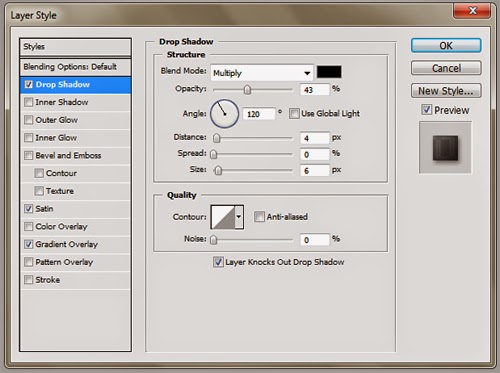
Task: Click the black shadow color swatch
Action: (x=329, y=72)
